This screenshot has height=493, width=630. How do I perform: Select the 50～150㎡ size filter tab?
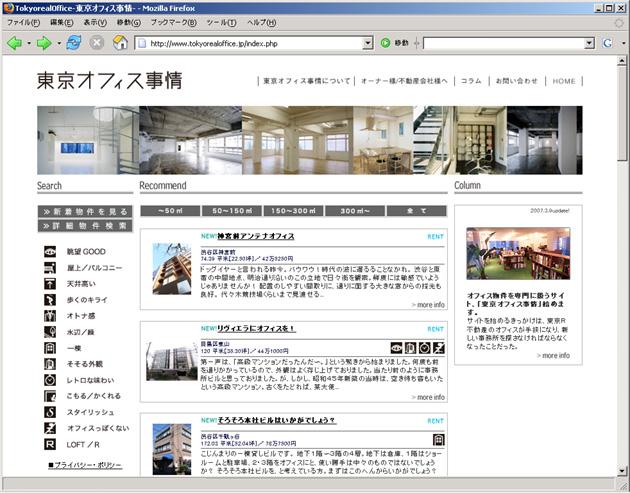[x=229, y=211]
